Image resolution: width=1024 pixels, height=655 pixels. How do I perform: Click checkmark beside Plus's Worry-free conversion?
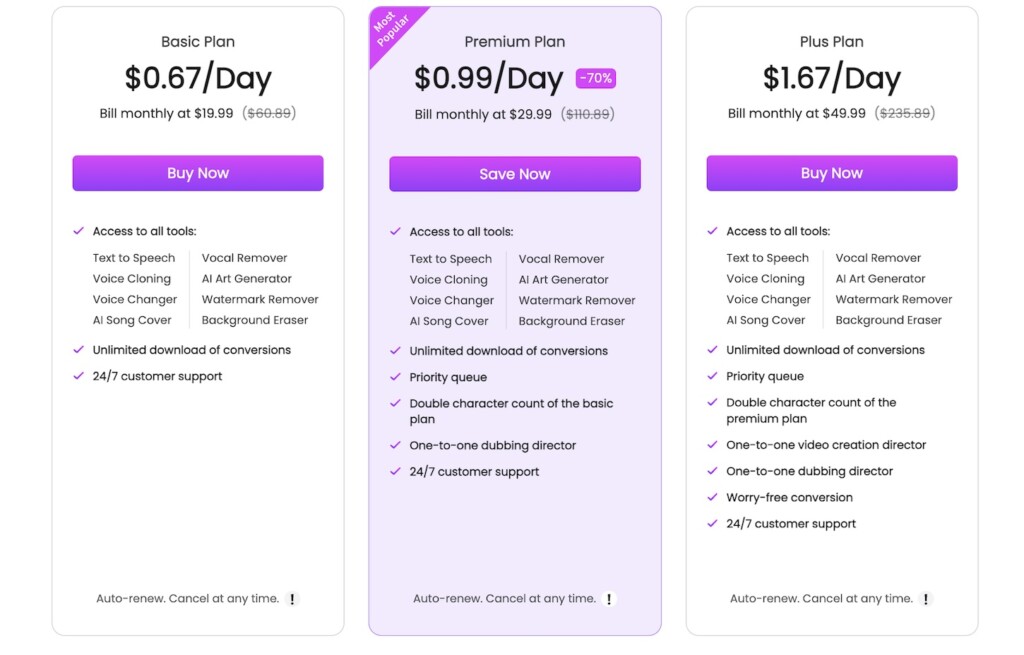[x=712, y=497]
